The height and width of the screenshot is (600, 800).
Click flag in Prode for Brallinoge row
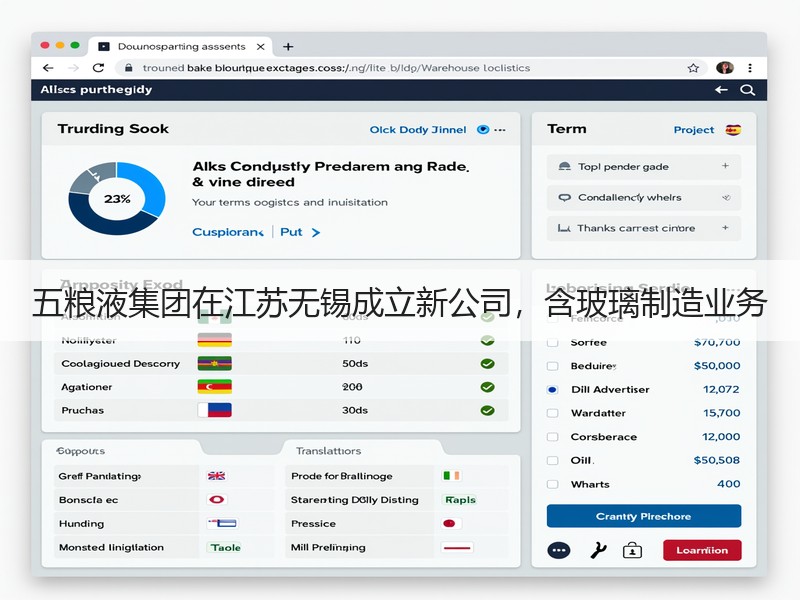pos(451,476)
